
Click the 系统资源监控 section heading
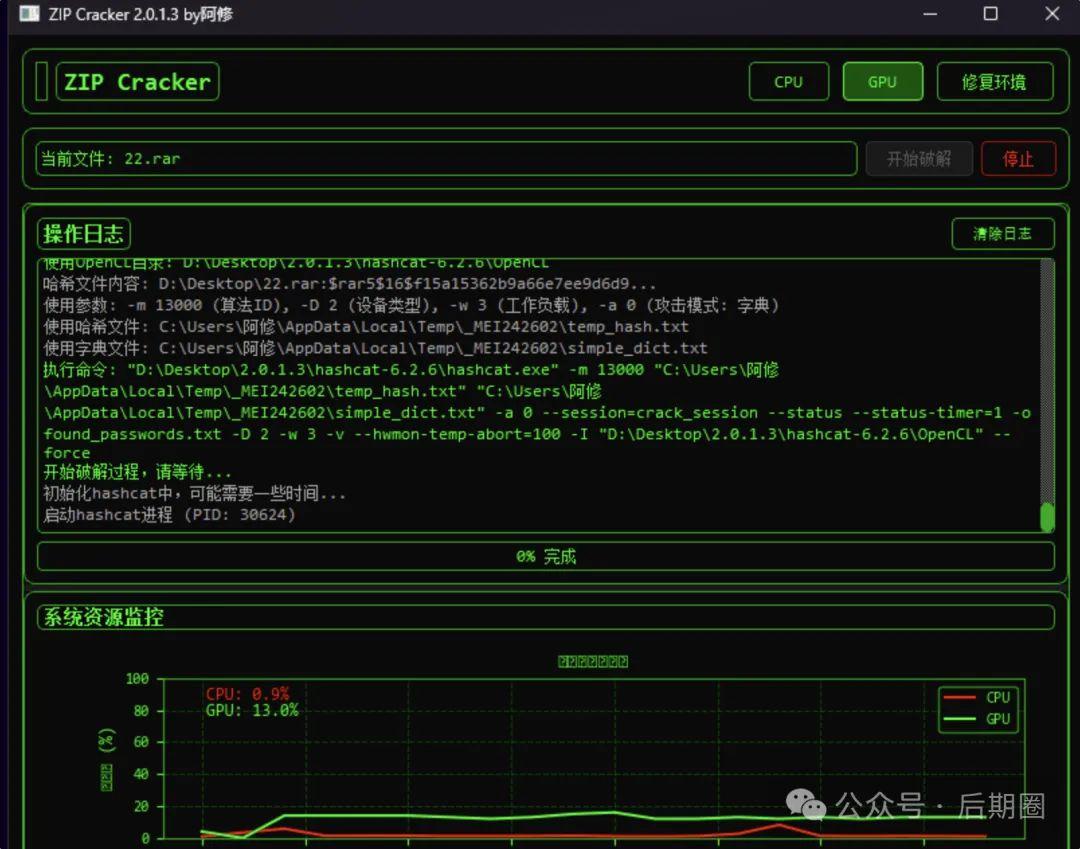103,617
